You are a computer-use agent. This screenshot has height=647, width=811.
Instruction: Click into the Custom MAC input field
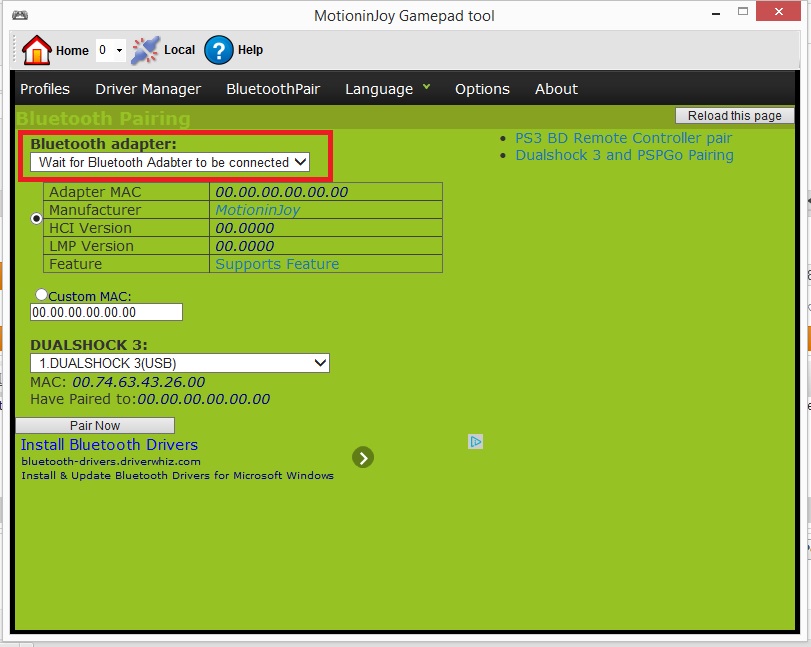pos(106,312)
